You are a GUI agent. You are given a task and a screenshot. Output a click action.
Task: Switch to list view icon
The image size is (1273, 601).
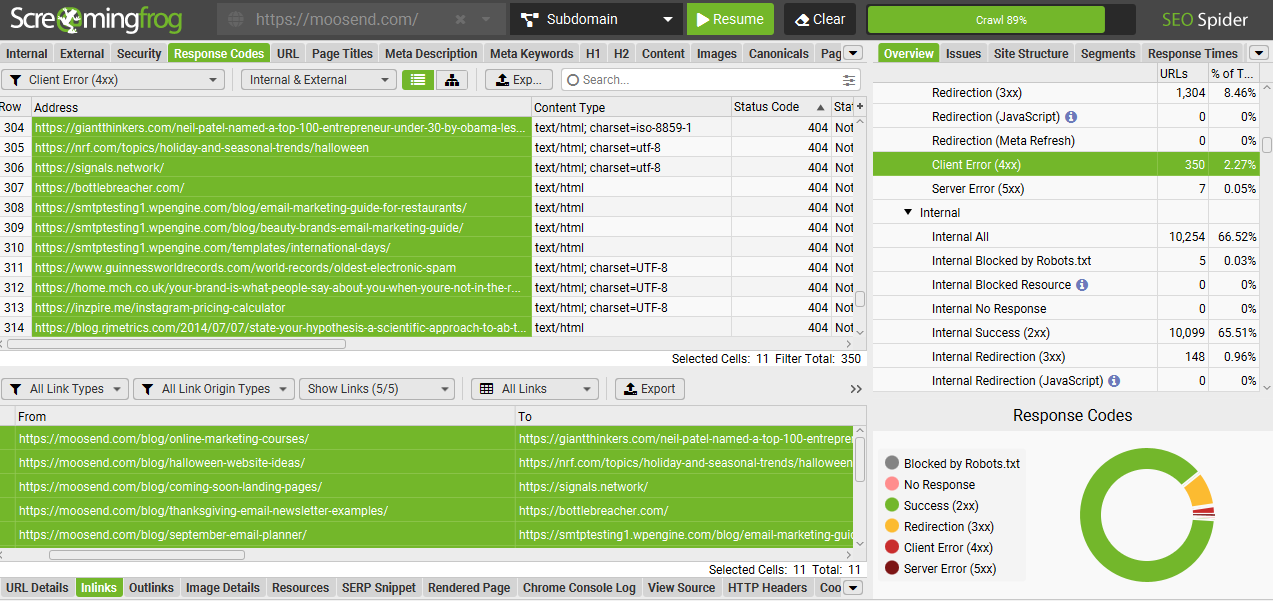tap(418, 80)
